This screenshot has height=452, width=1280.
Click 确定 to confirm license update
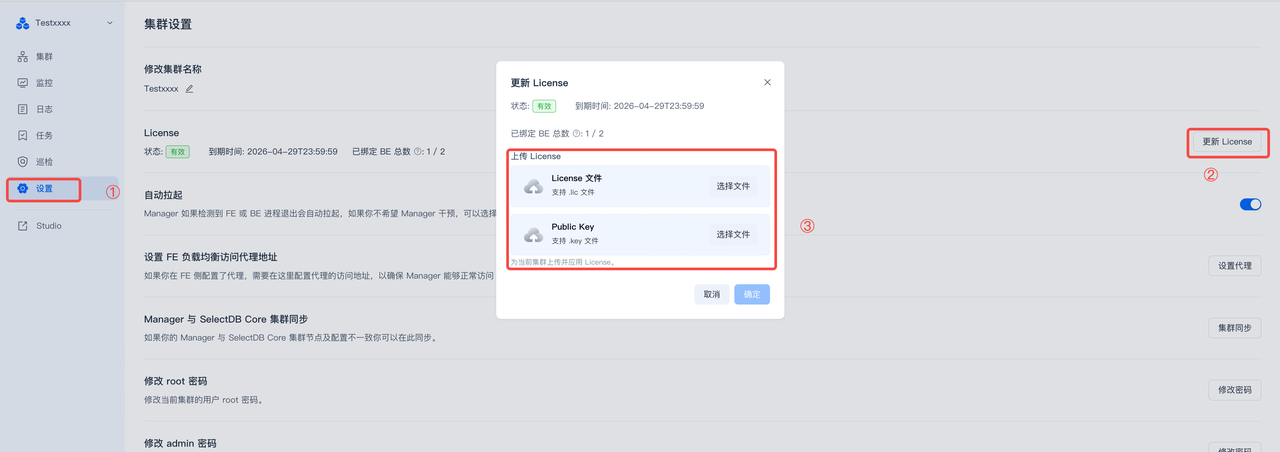coord(752,294)
